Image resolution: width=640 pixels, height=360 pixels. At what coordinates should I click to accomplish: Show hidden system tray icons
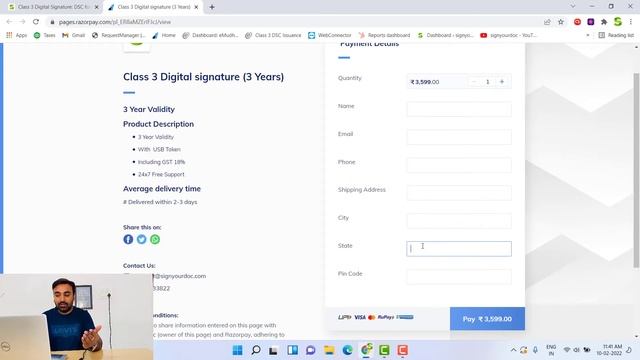tap(513, 350)
